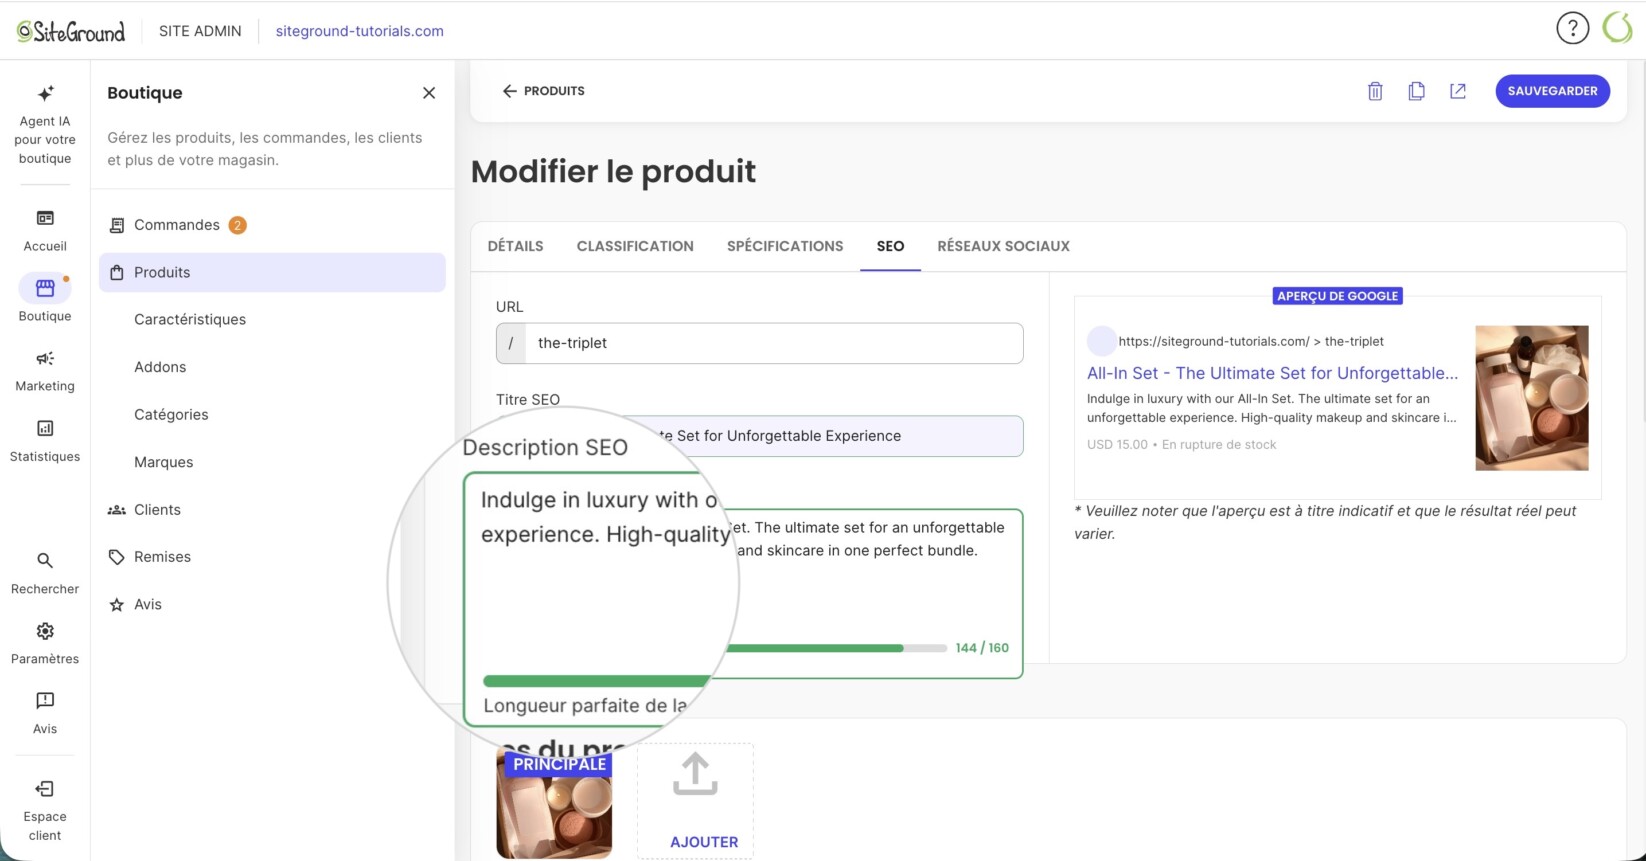Go back to PRODUITS
Viewport: 1646px width, 861px height.
pyautogui.click(x=543, y=91)
